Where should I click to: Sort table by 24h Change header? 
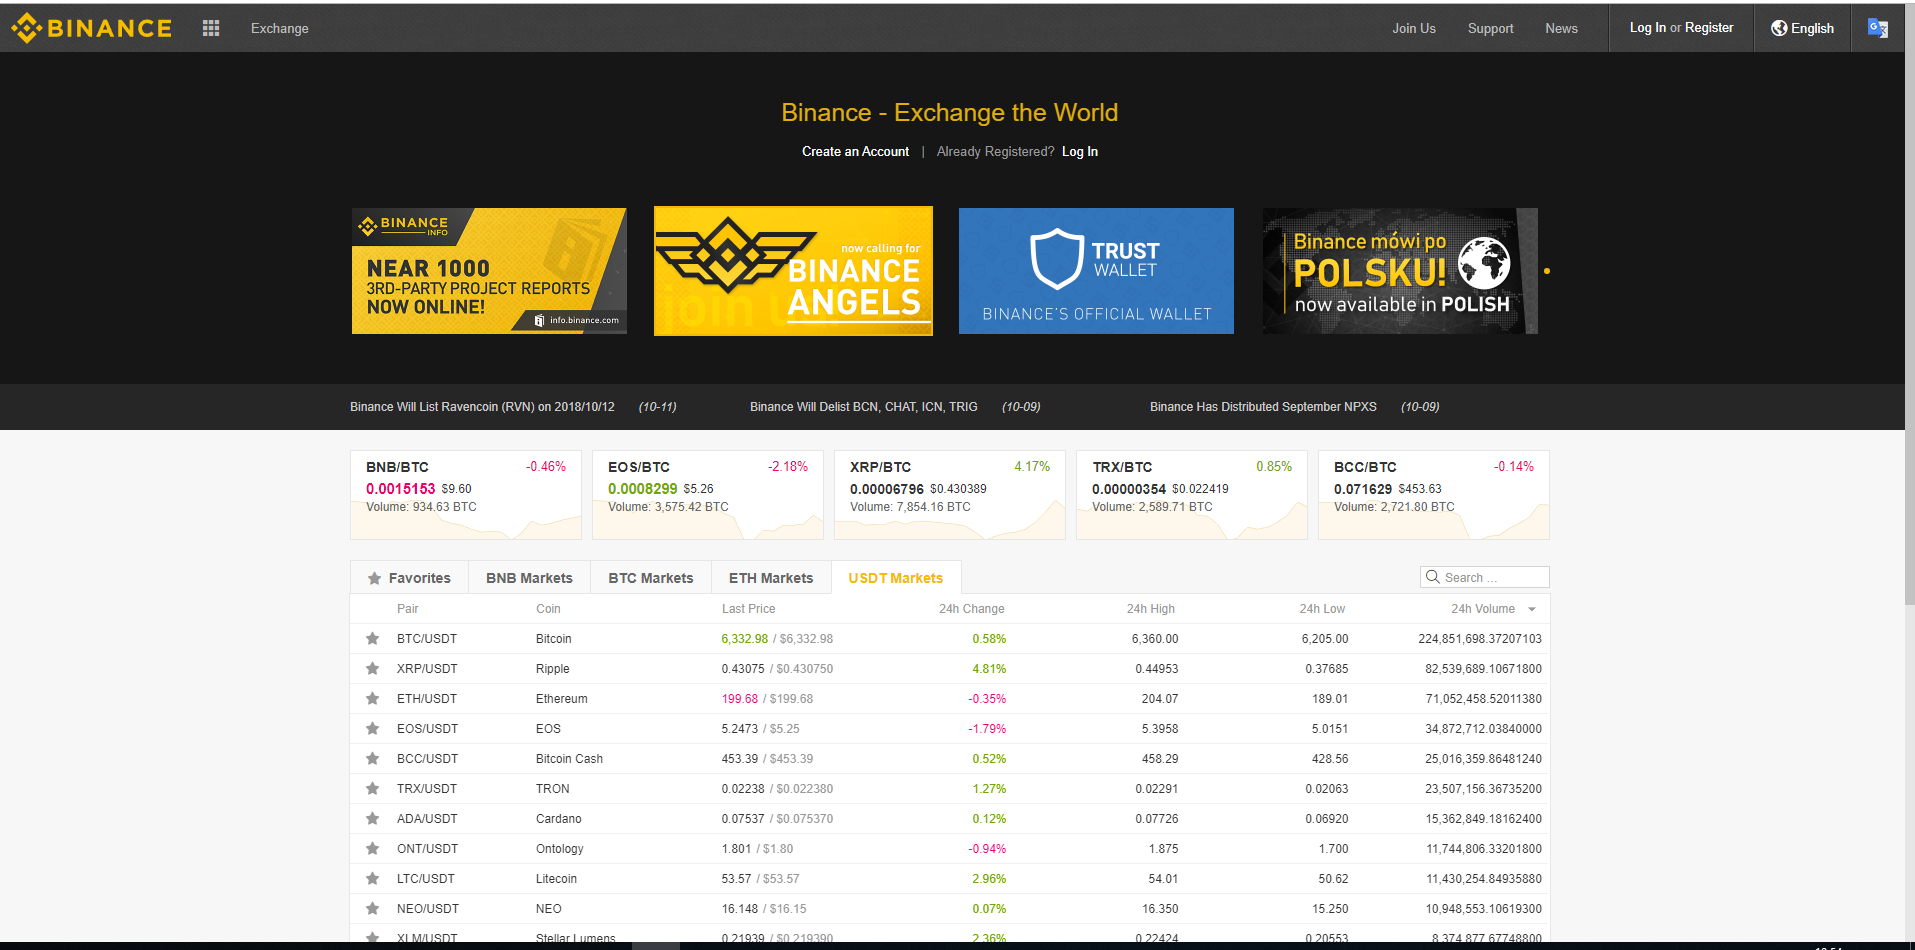pyautogui.click(x=971, y=609)
